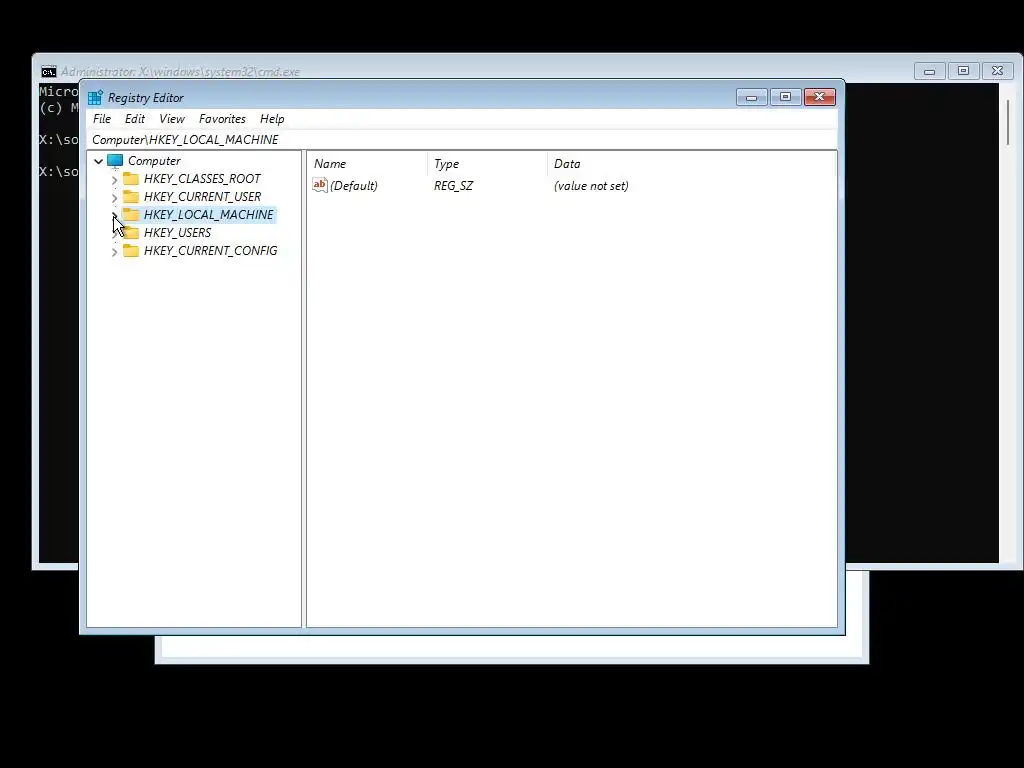Sort values by Data column header

692,164
